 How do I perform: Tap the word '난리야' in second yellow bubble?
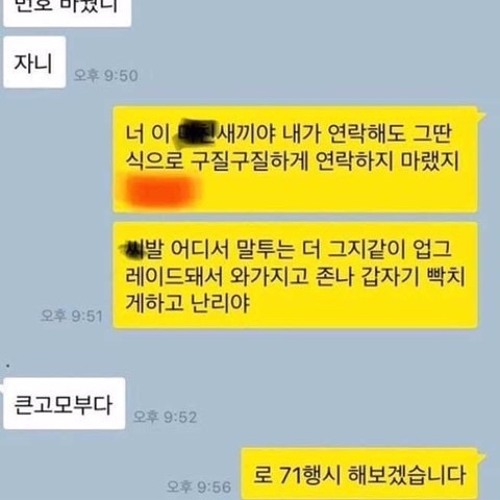(220, 303)
